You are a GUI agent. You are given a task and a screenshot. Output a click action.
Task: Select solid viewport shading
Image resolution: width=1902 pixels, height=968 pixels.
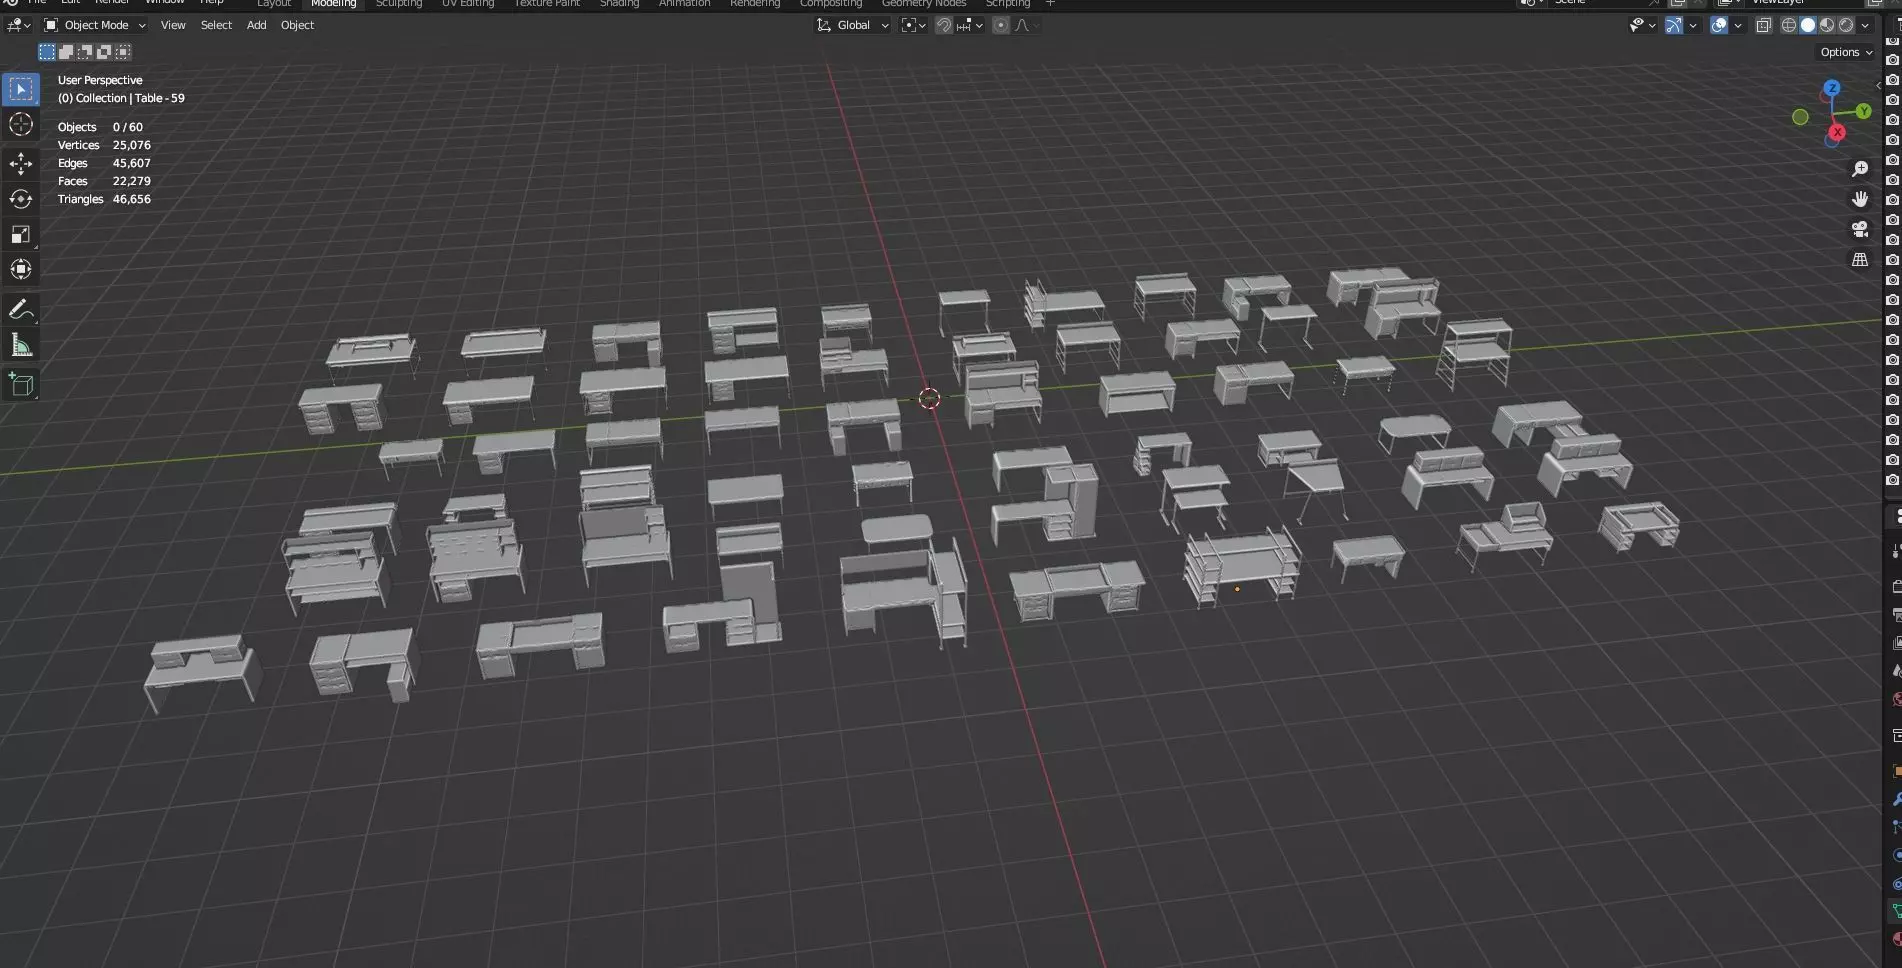click(1808, 25)
